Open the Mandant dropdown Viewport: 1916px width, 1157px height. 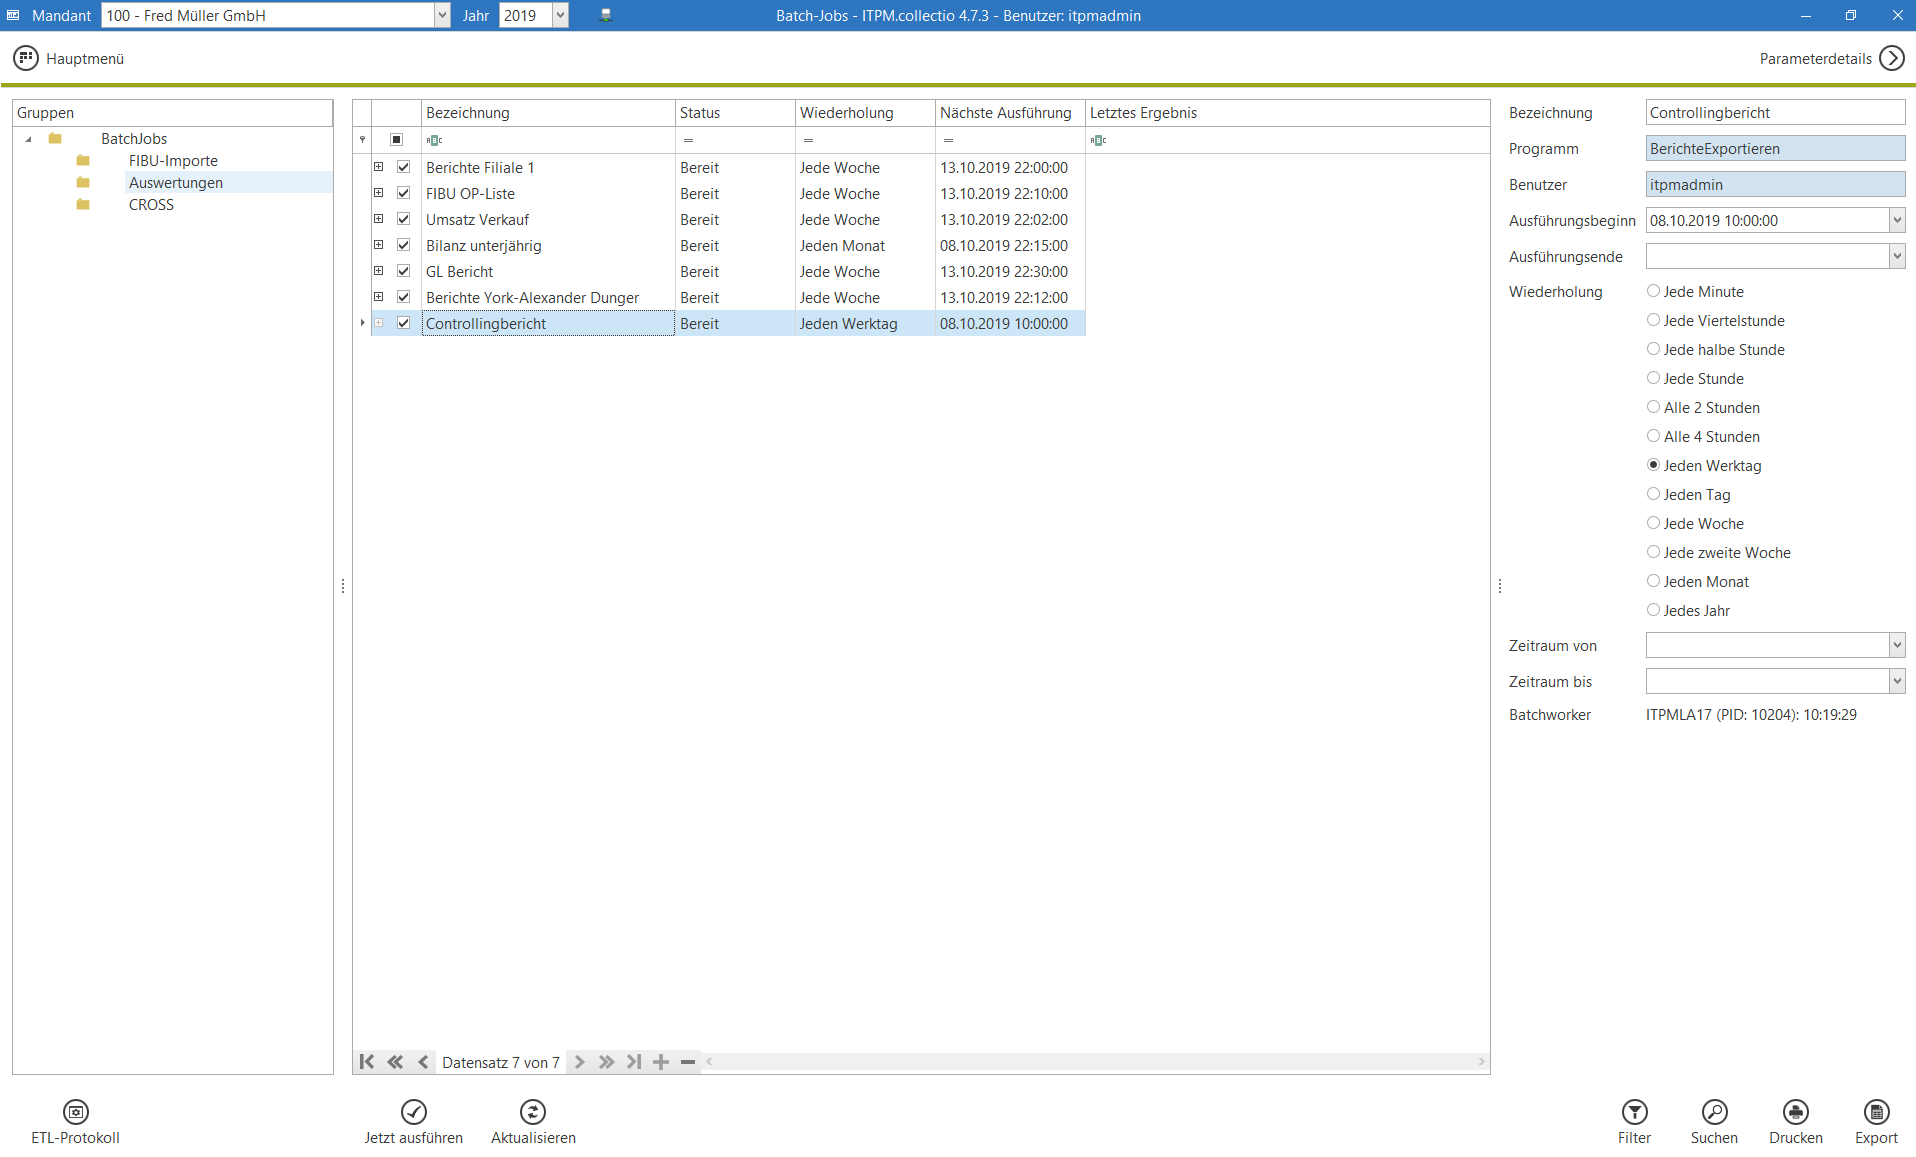tap(443, 15)
